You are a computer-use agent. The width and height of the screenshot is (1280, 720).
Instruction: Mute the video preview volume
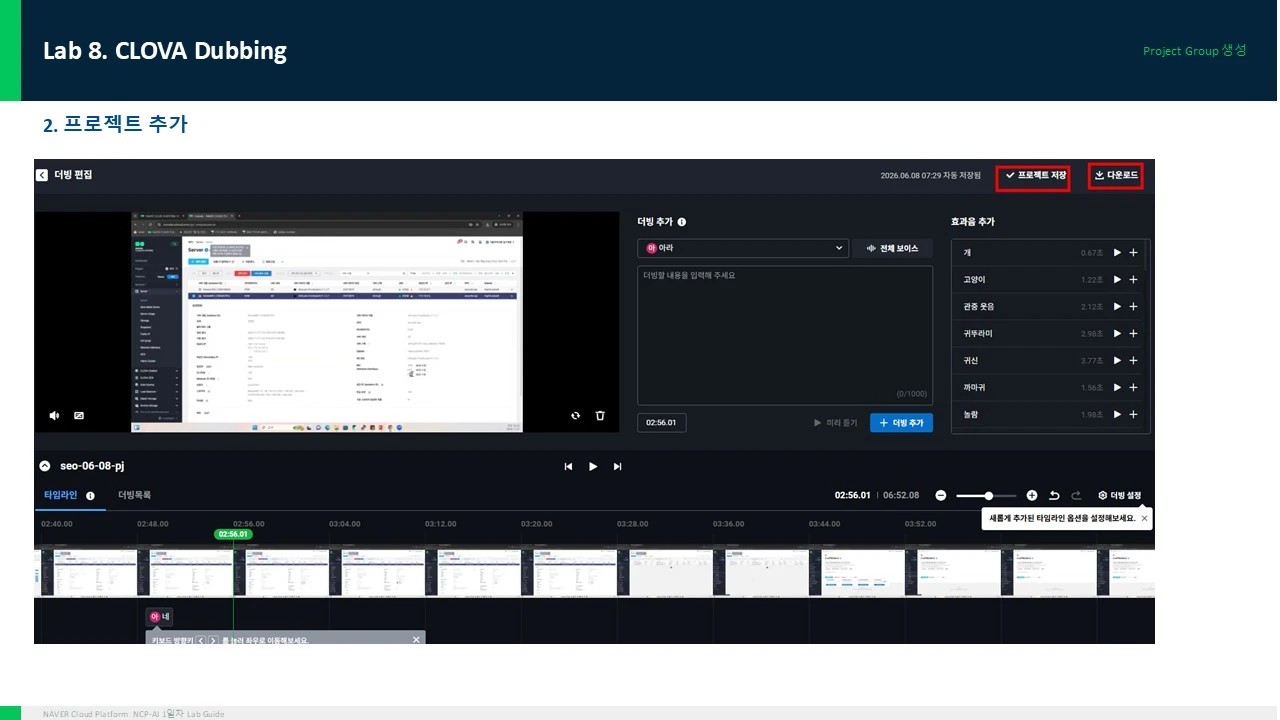click(x=54, y=415)
